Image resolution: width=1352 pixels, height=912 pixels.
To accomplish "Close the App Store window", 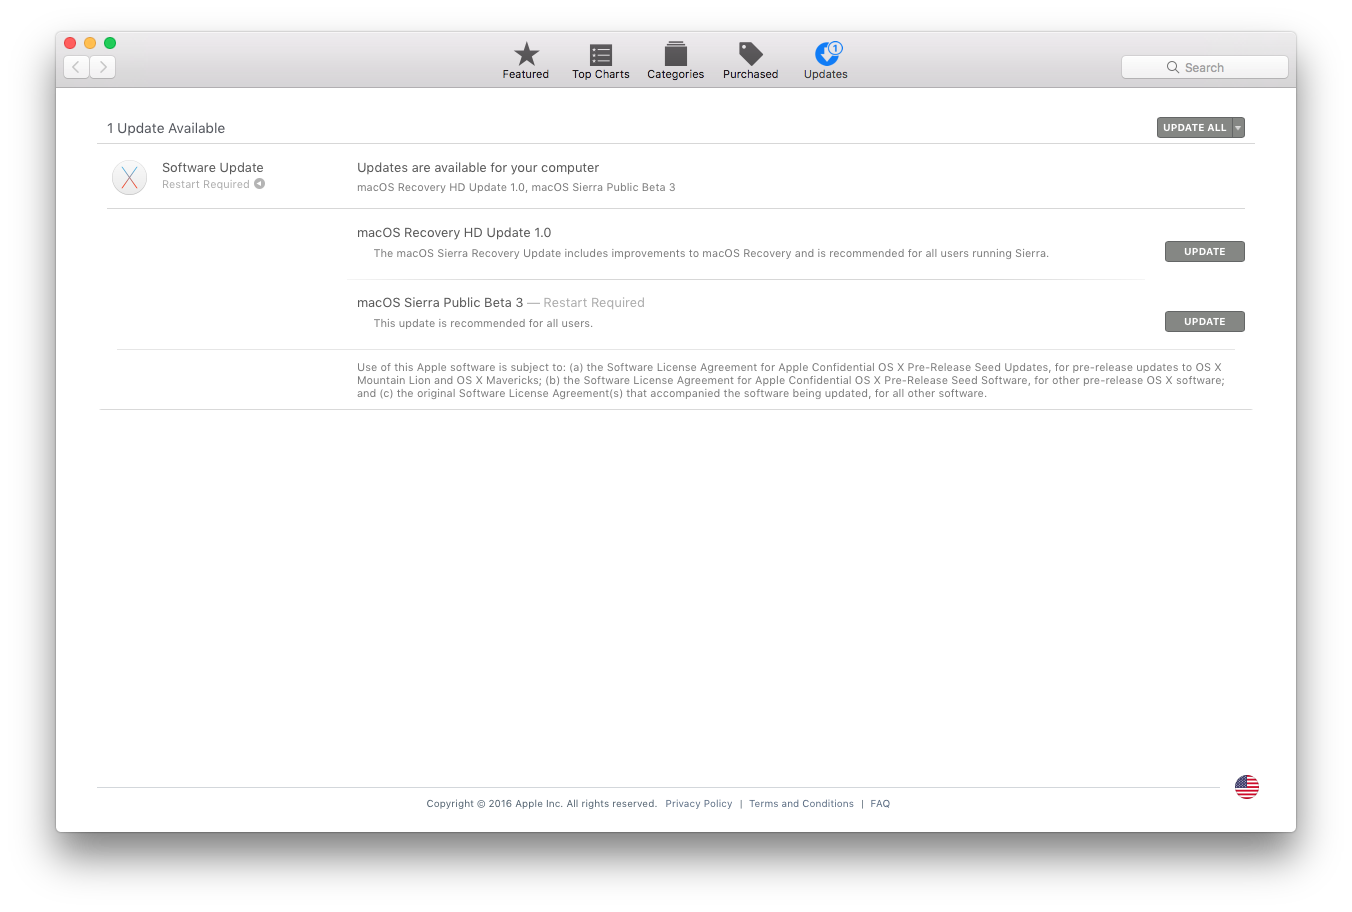I will (70, 43).
